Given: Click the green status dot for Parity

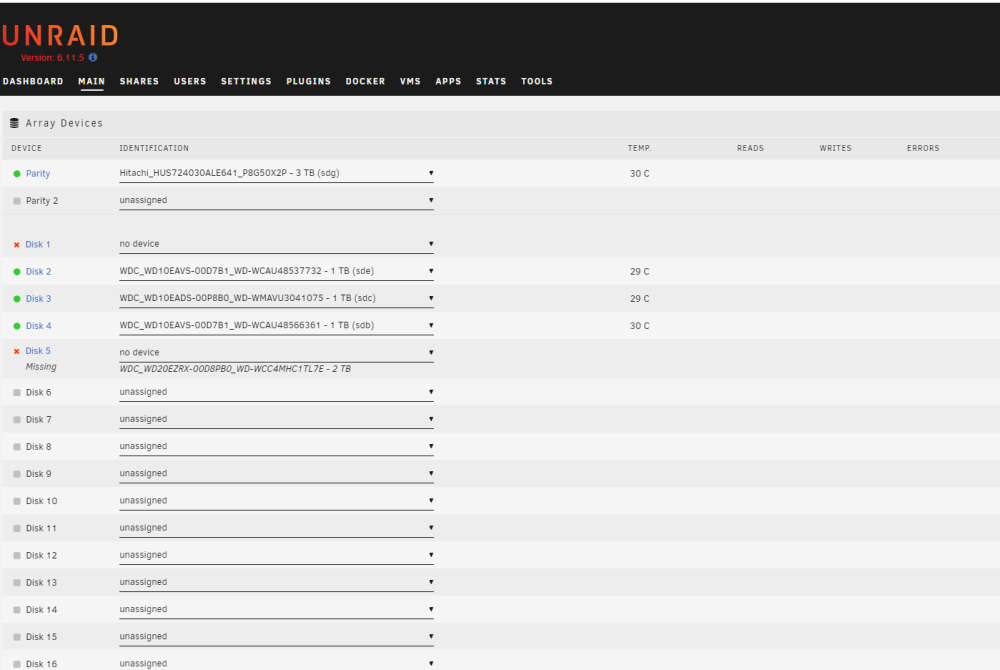Looking at the screenshot, I should 17,173.
